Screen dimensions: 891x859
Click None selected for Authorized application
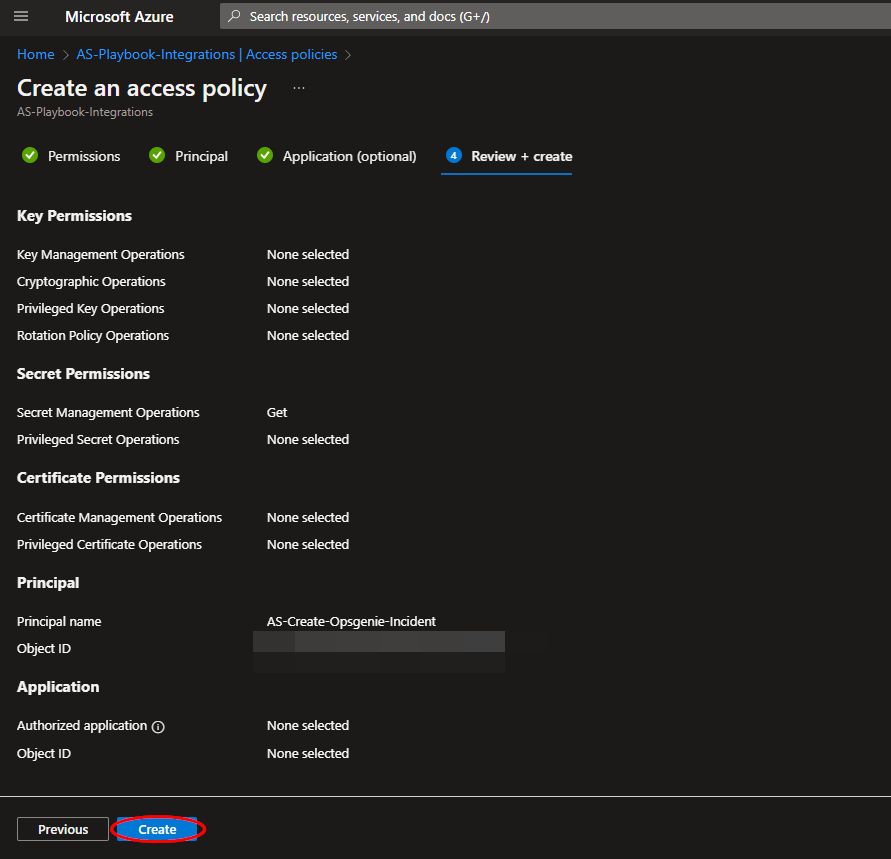click(308, 725)
